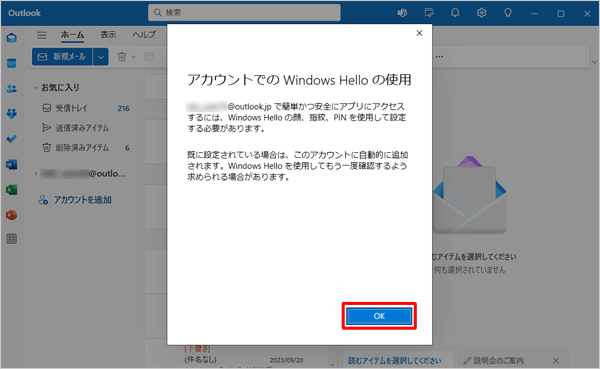
Task: Open the 新規メール dropdown arrow
Action: click(101, 57)
